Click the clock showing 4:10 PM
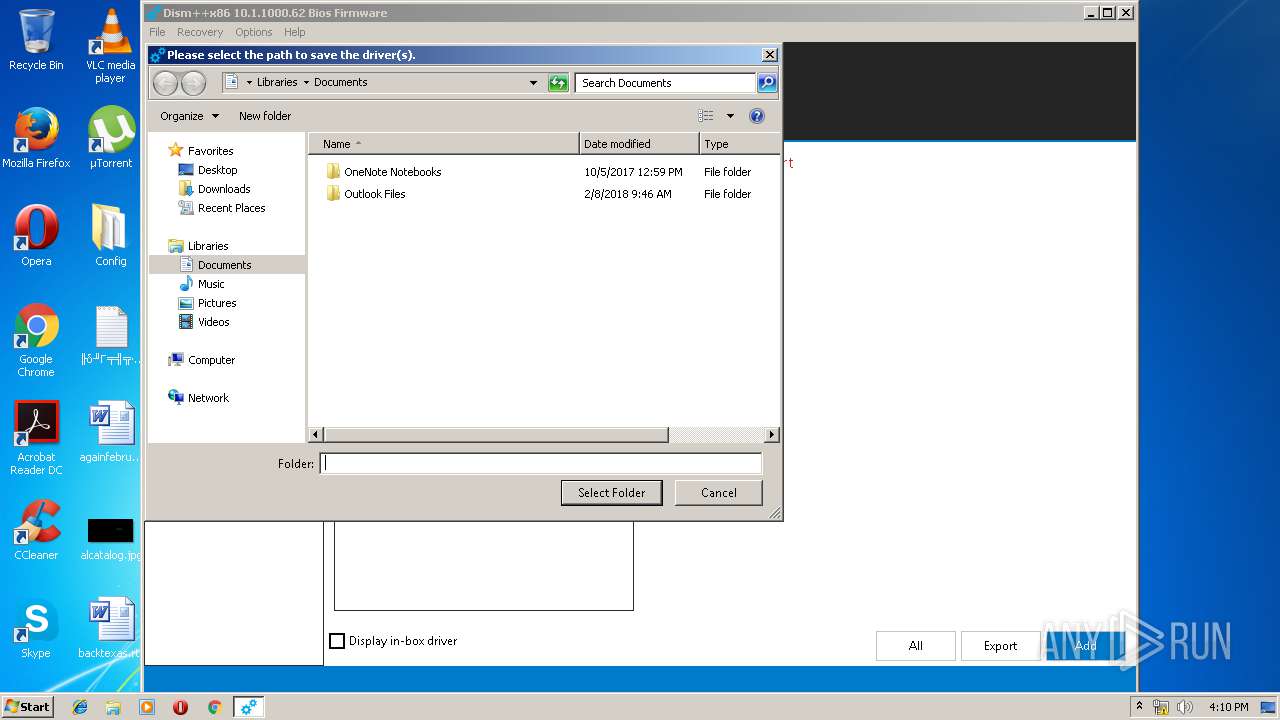The image size is (1280, 720). pyautogui.click(x=1229, y=707)
